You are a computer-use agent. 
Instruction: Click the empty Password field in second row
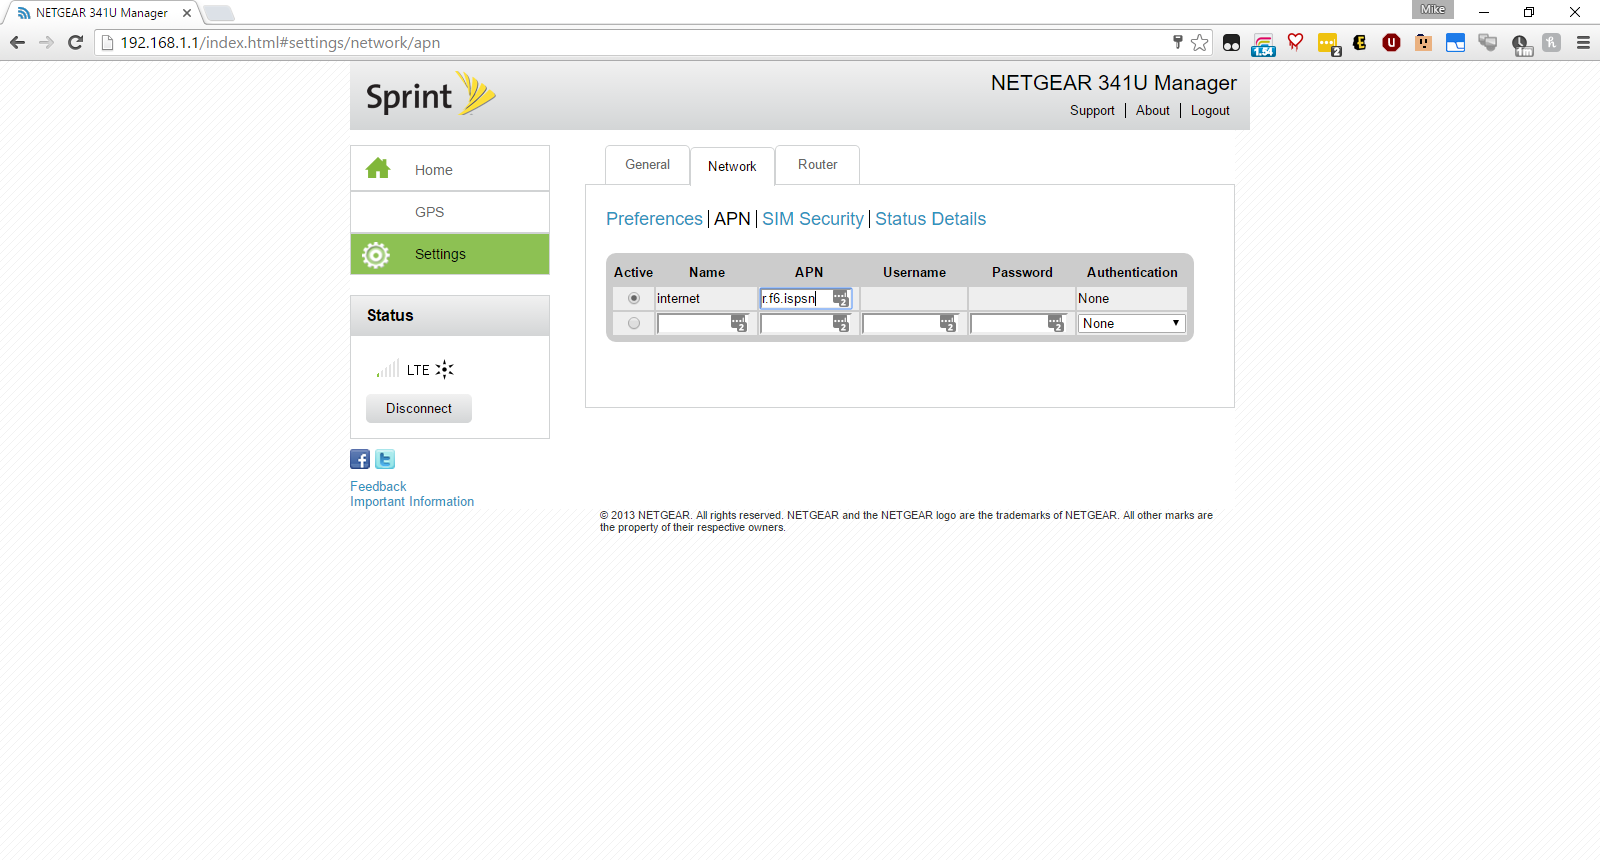point(1018,323)
